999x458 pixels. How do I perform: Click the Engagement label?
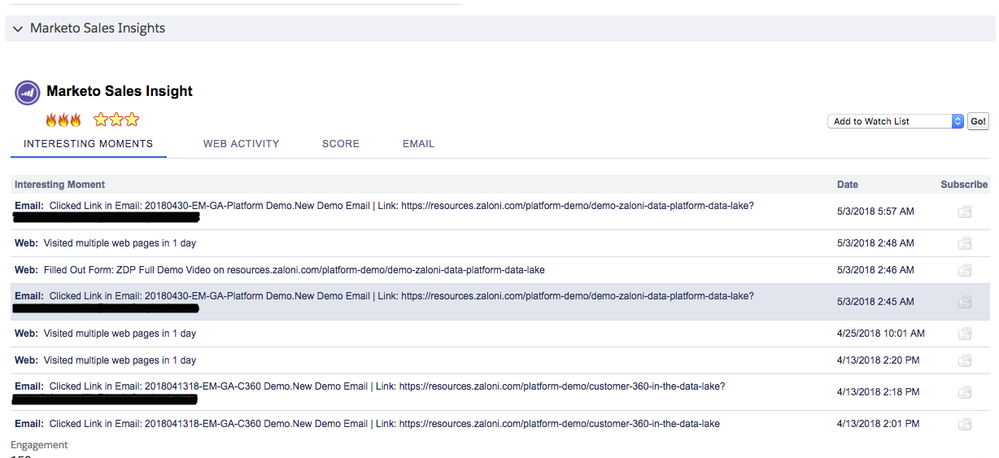click(39, 445)
